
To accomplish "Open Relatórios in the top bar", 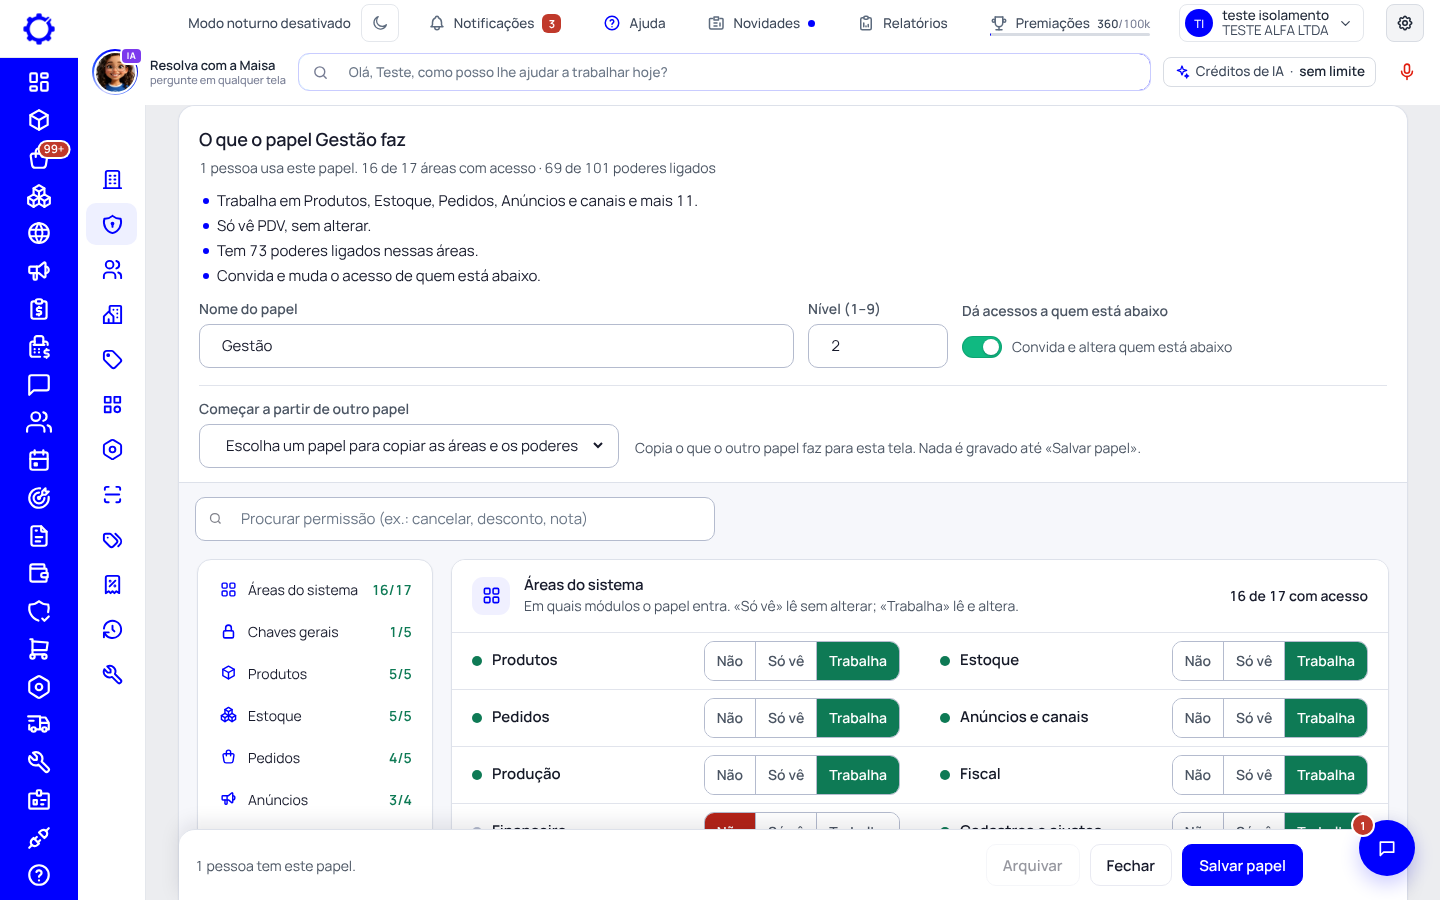I will click(x=903, y=23).
